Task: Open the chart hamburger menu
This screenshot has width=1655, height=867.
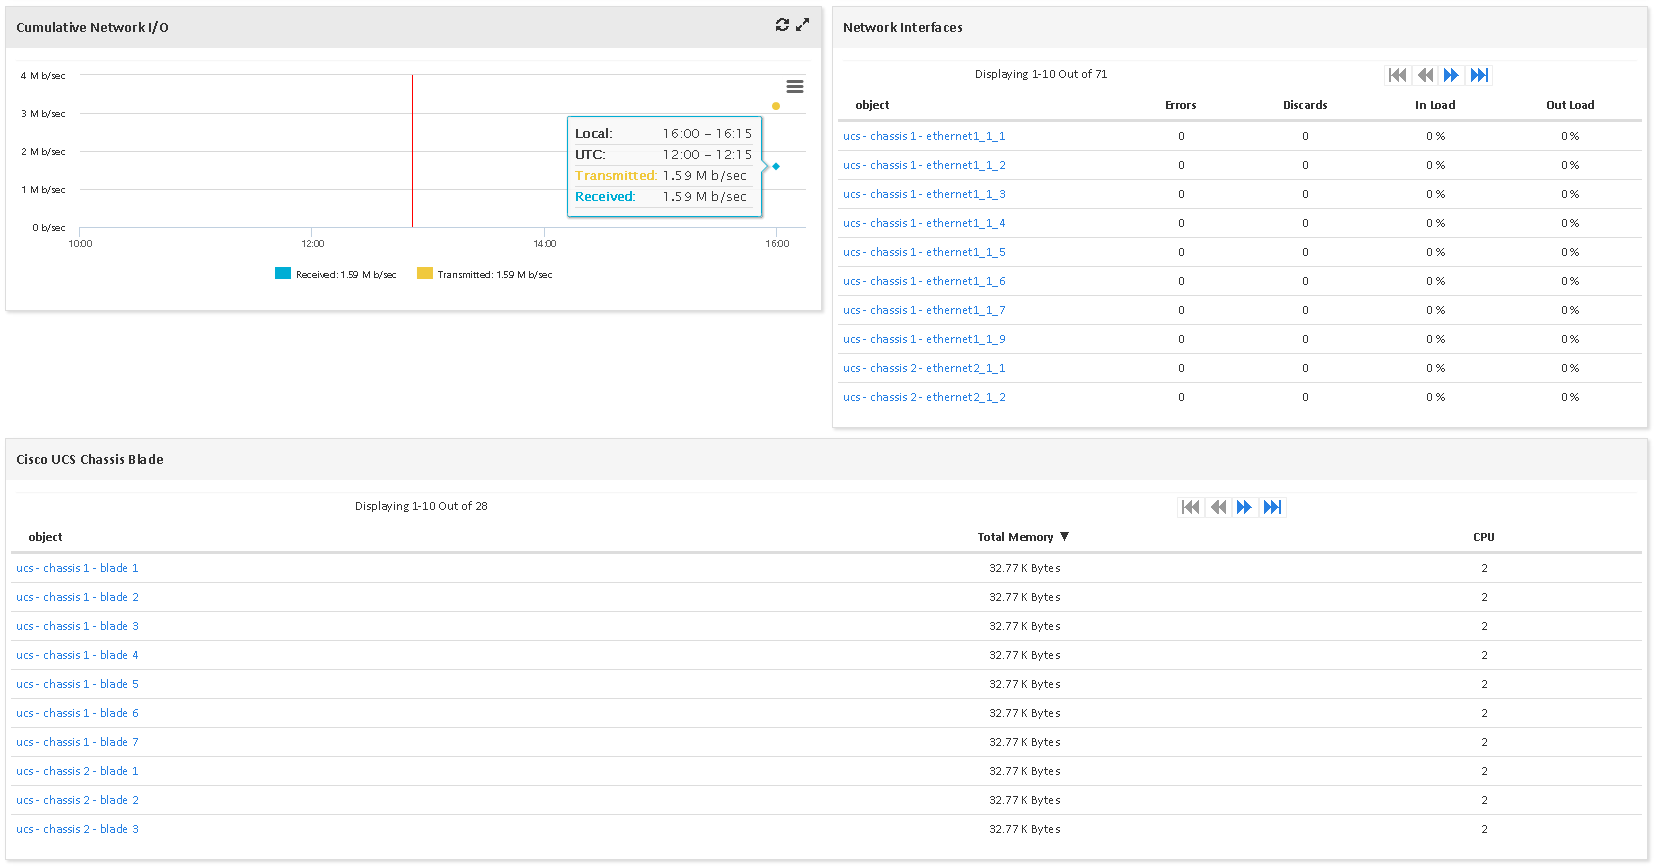Action: pyautogui.click(x=795, y=87)
